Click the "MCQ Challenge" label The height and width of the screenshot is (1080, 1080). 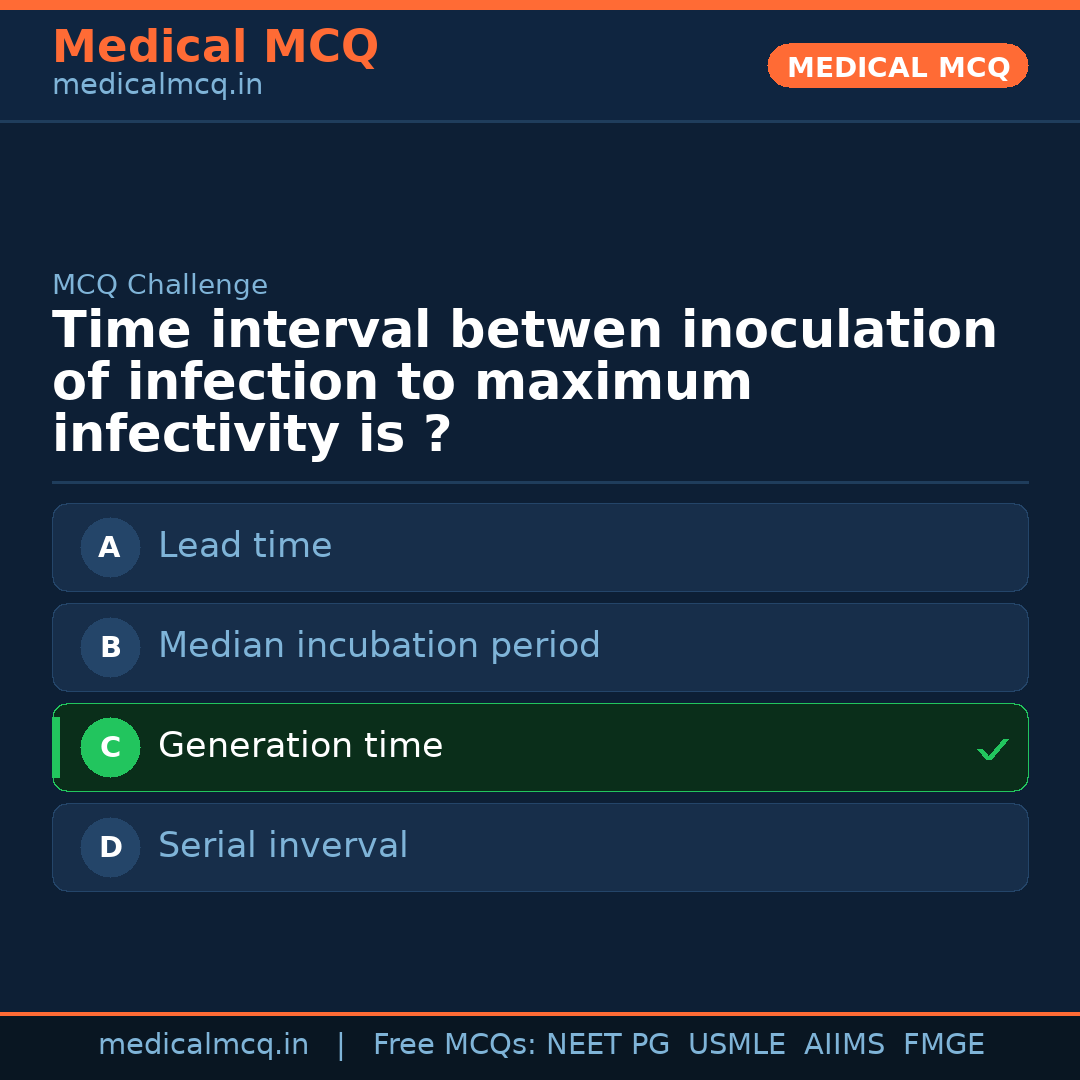pyautogui.click(x=160, y=286)
